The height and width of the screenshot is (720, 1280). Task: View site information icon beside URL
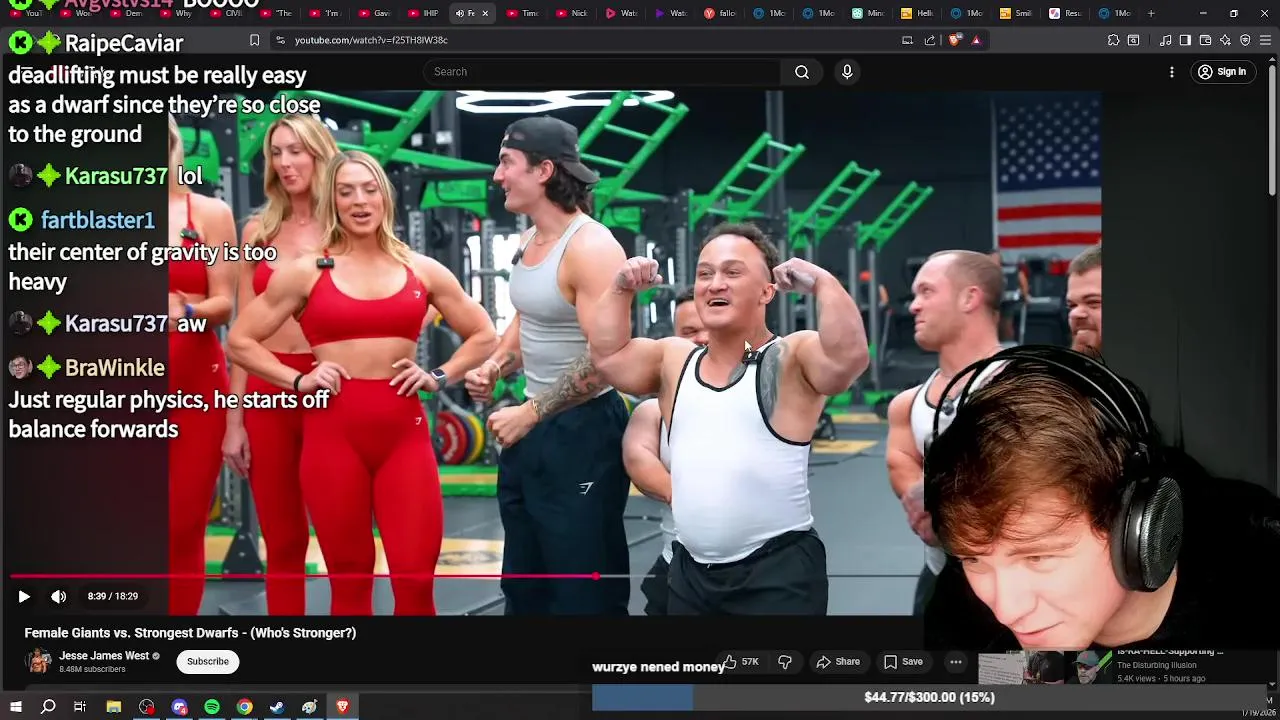[x=280, y=40]
